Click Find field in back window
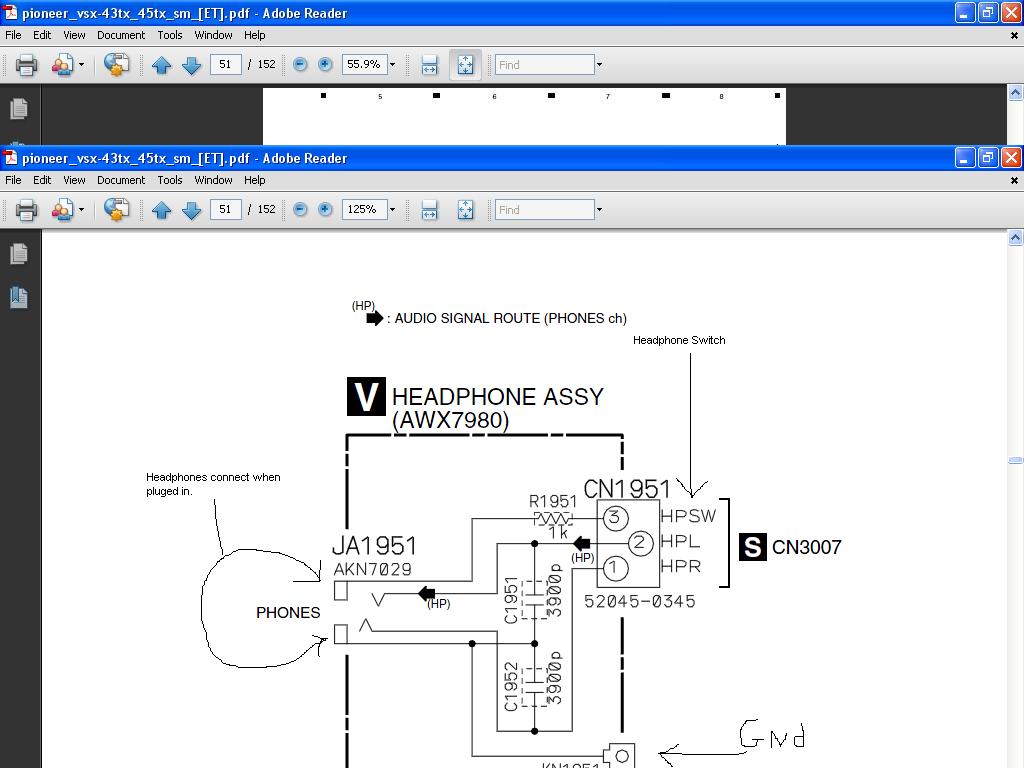Viewport: 1024px width, 768px height. (x=545, y=65)
